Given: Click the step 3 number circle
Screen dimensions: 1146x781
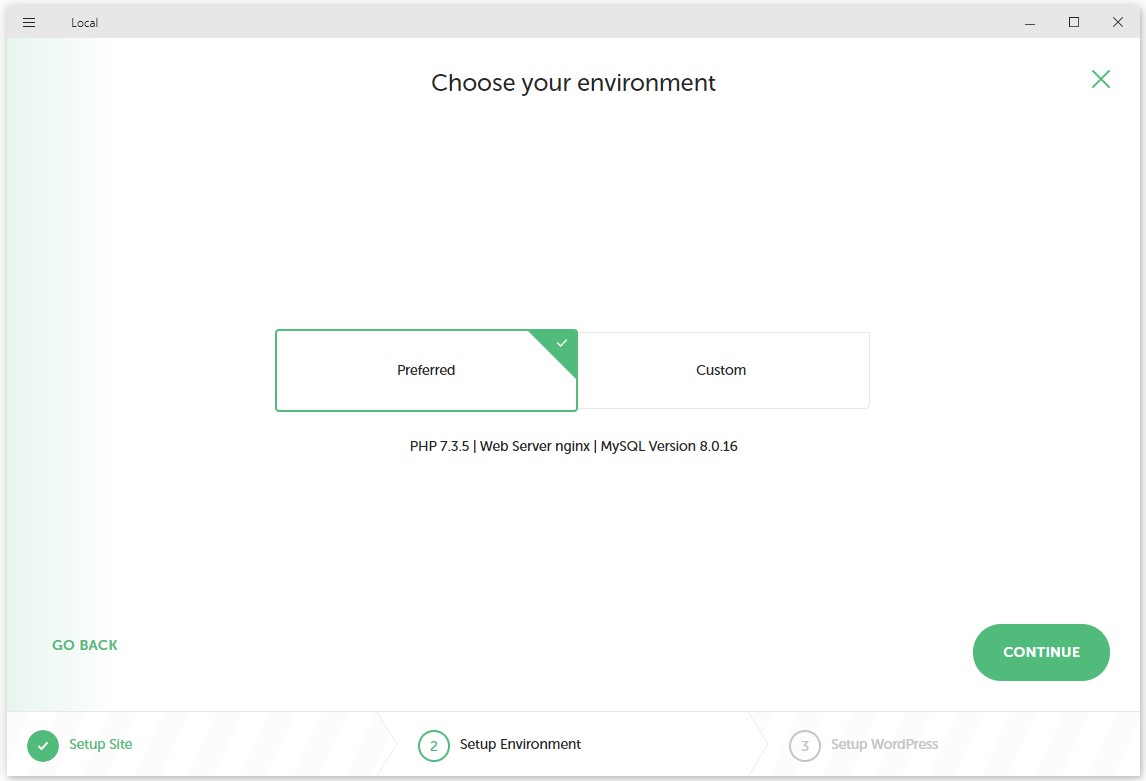Looking at the screenshot, I should [x=805, y=746].
